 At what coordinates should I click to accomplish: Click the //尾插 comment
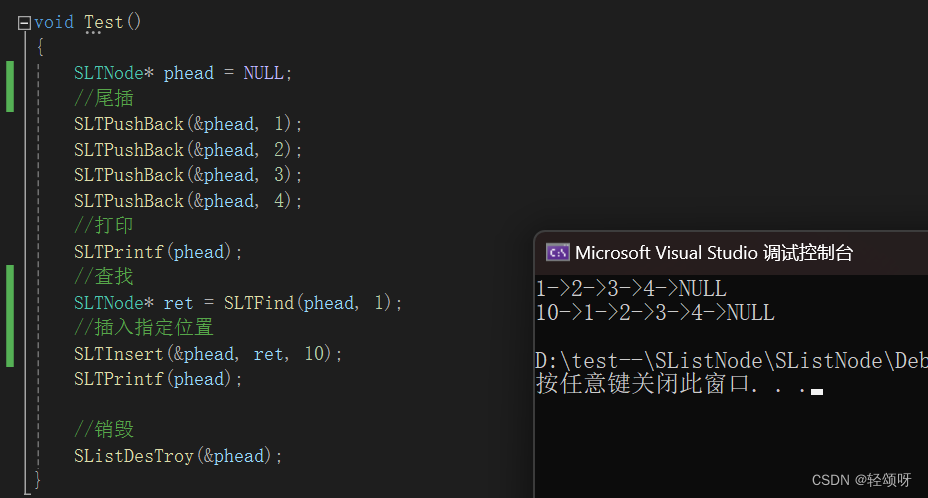(x=104, y=98)
